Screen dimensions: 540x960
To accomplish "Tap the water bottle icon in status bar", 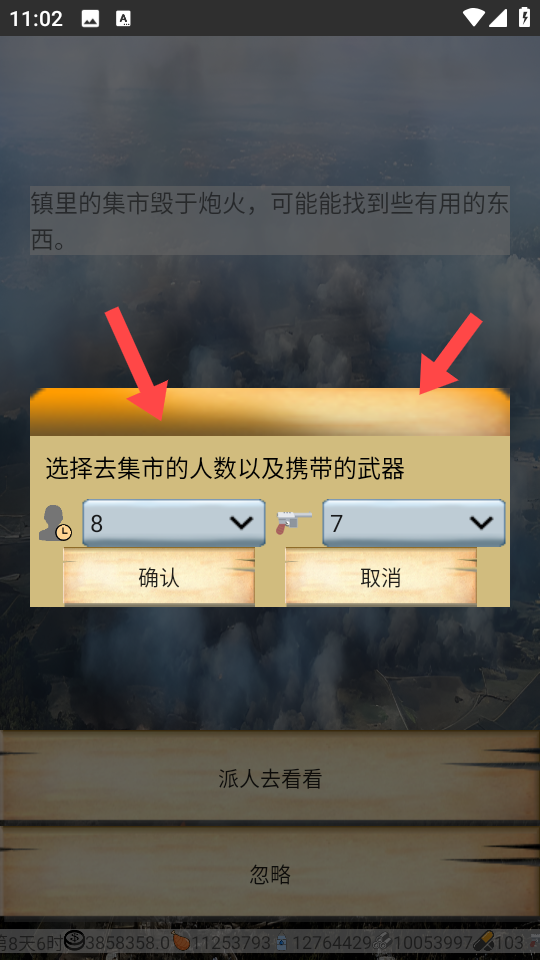I will click(282, 942).
